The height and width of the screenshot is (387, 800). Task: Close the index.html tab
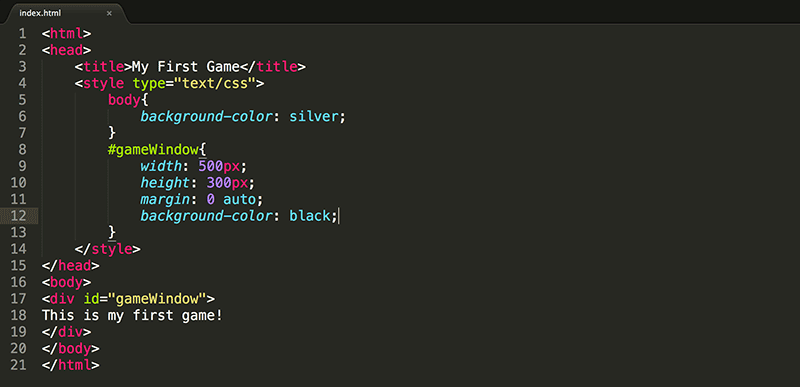(x=109, y=13)
